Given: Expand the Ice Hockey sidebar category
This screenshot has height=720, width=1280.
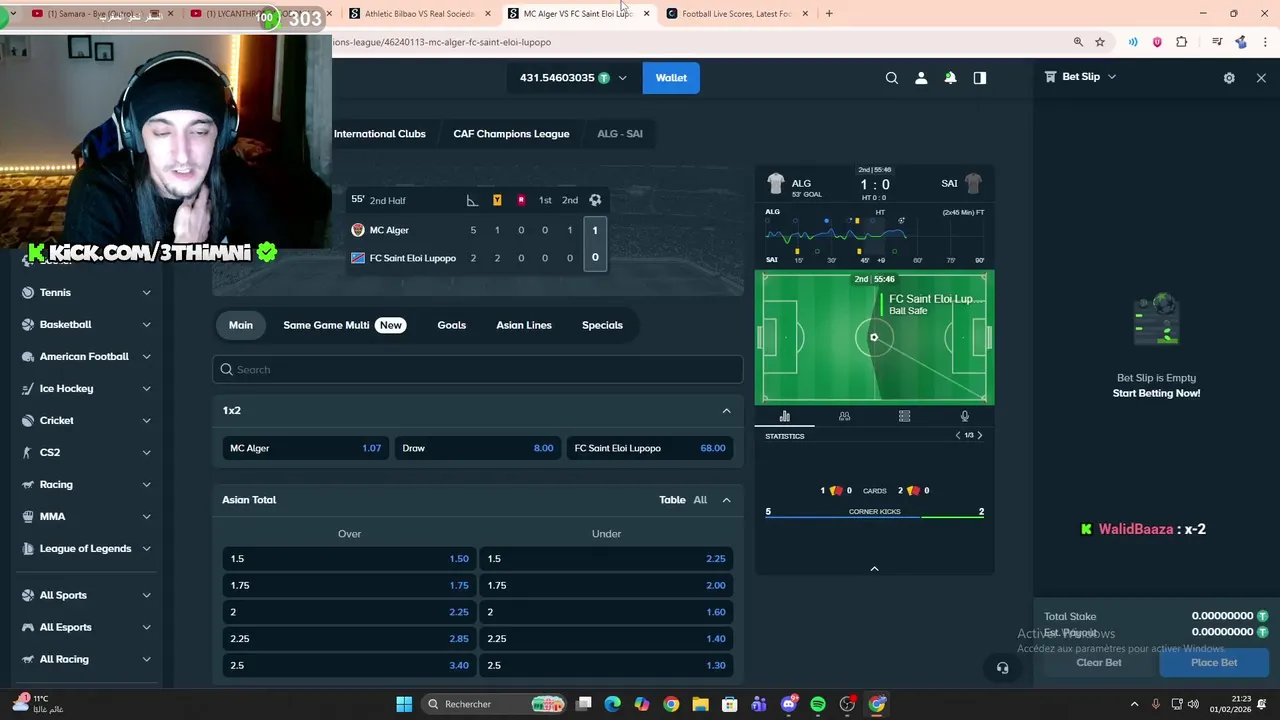Looking at the screenshot, I should point(146,389).
